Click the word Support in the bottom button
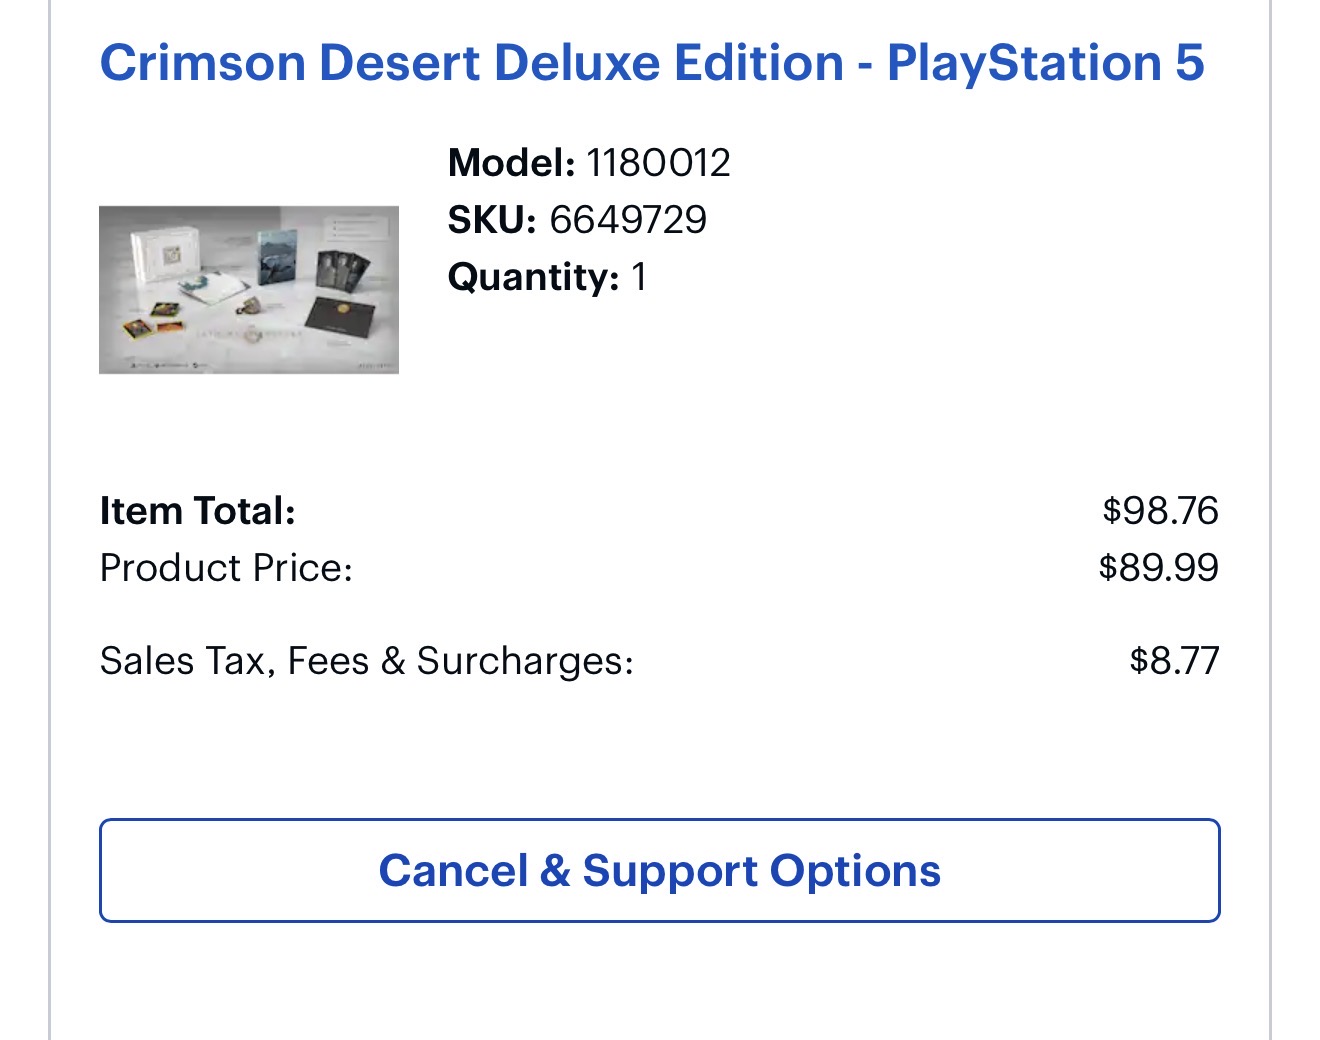The height and width of the screenshot is (1040, 1320). click(x=669, y=871)
